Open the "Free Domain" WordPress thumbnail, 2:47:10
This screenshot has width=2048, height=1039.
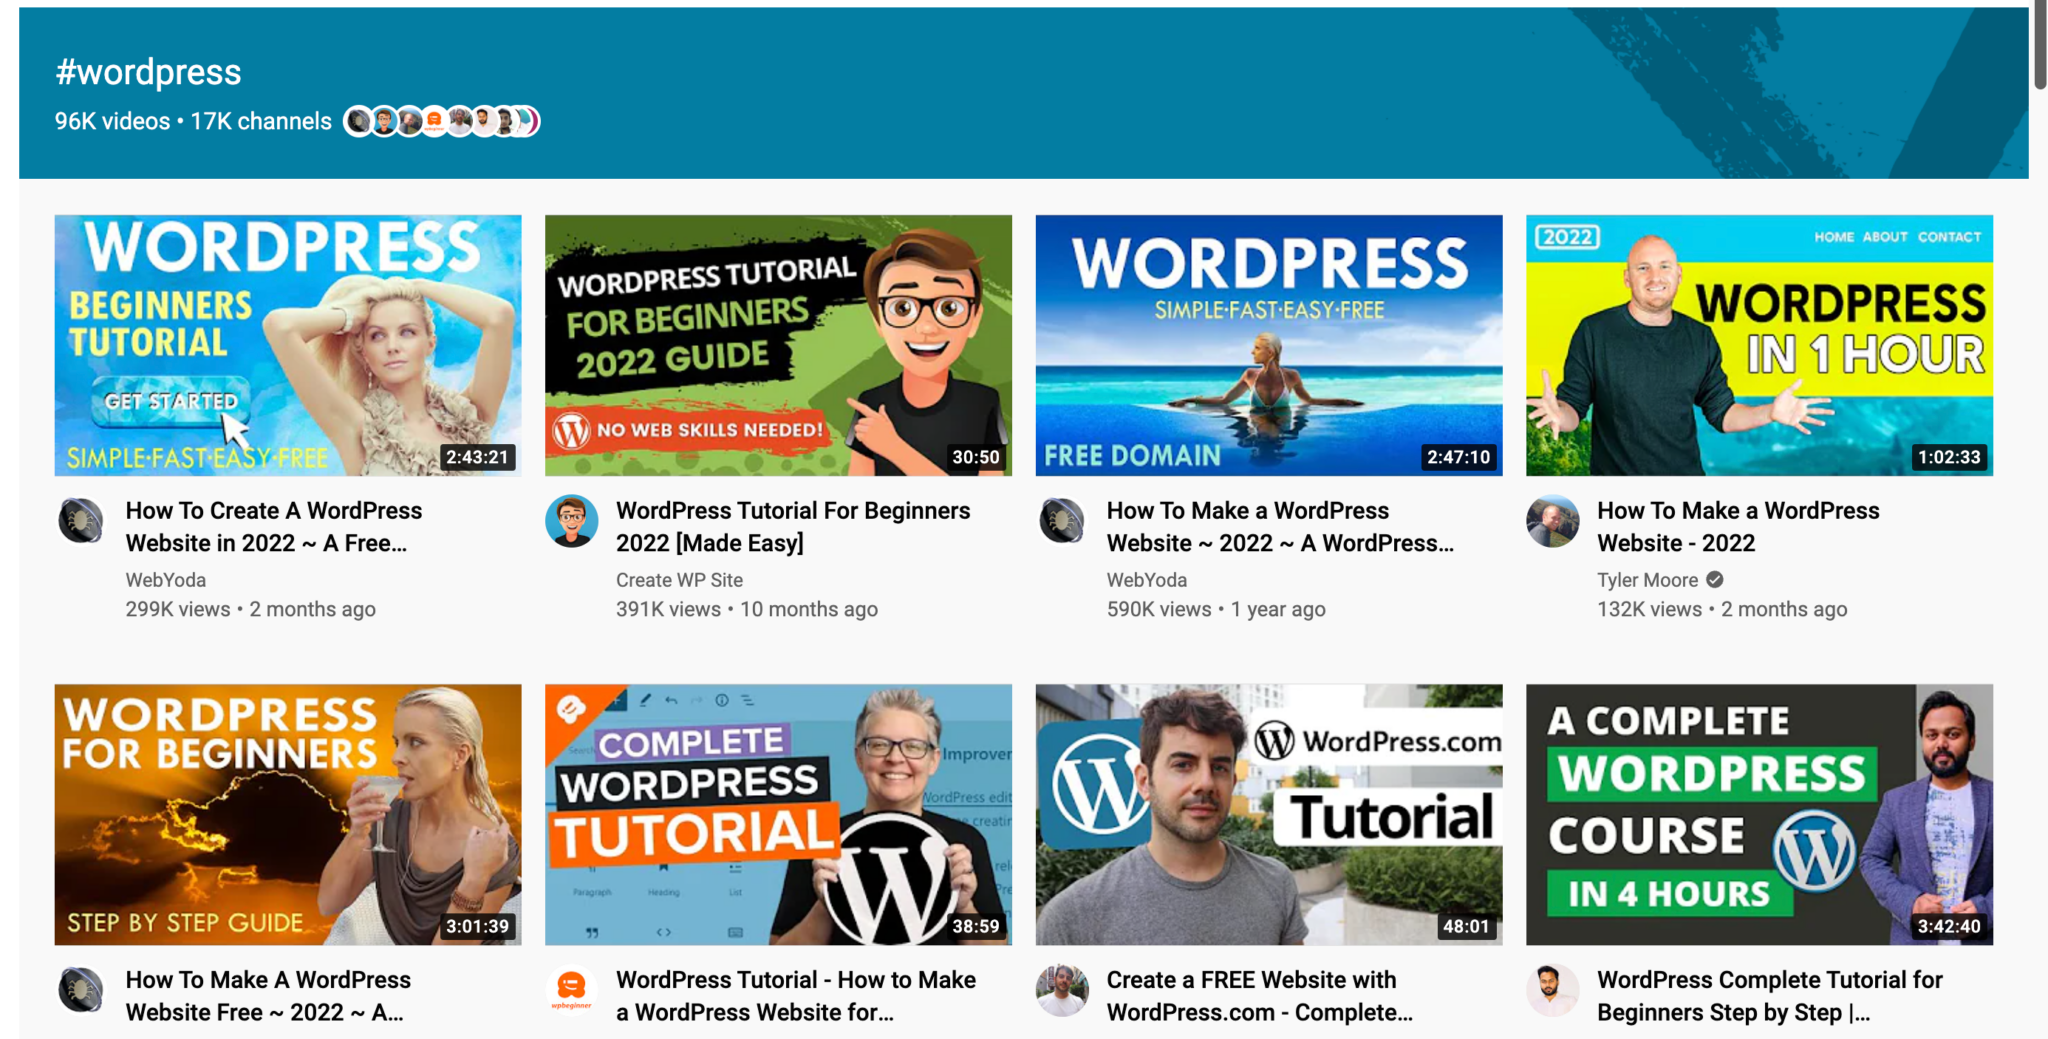point(1269,345)
